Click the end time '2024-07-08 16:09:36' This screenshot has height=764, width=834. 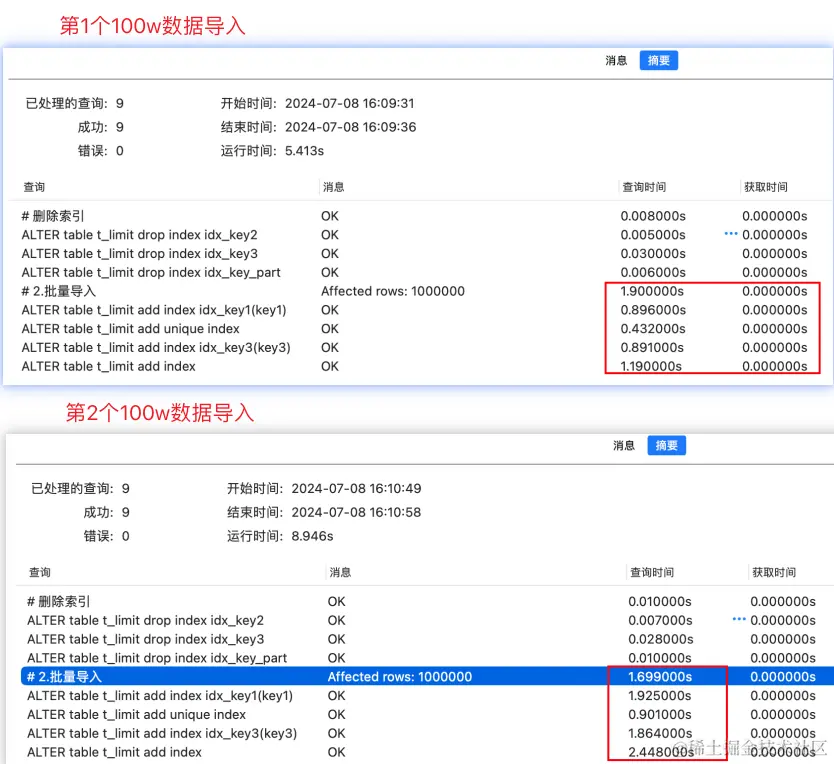pyautogui.click(x=351, y=127)
